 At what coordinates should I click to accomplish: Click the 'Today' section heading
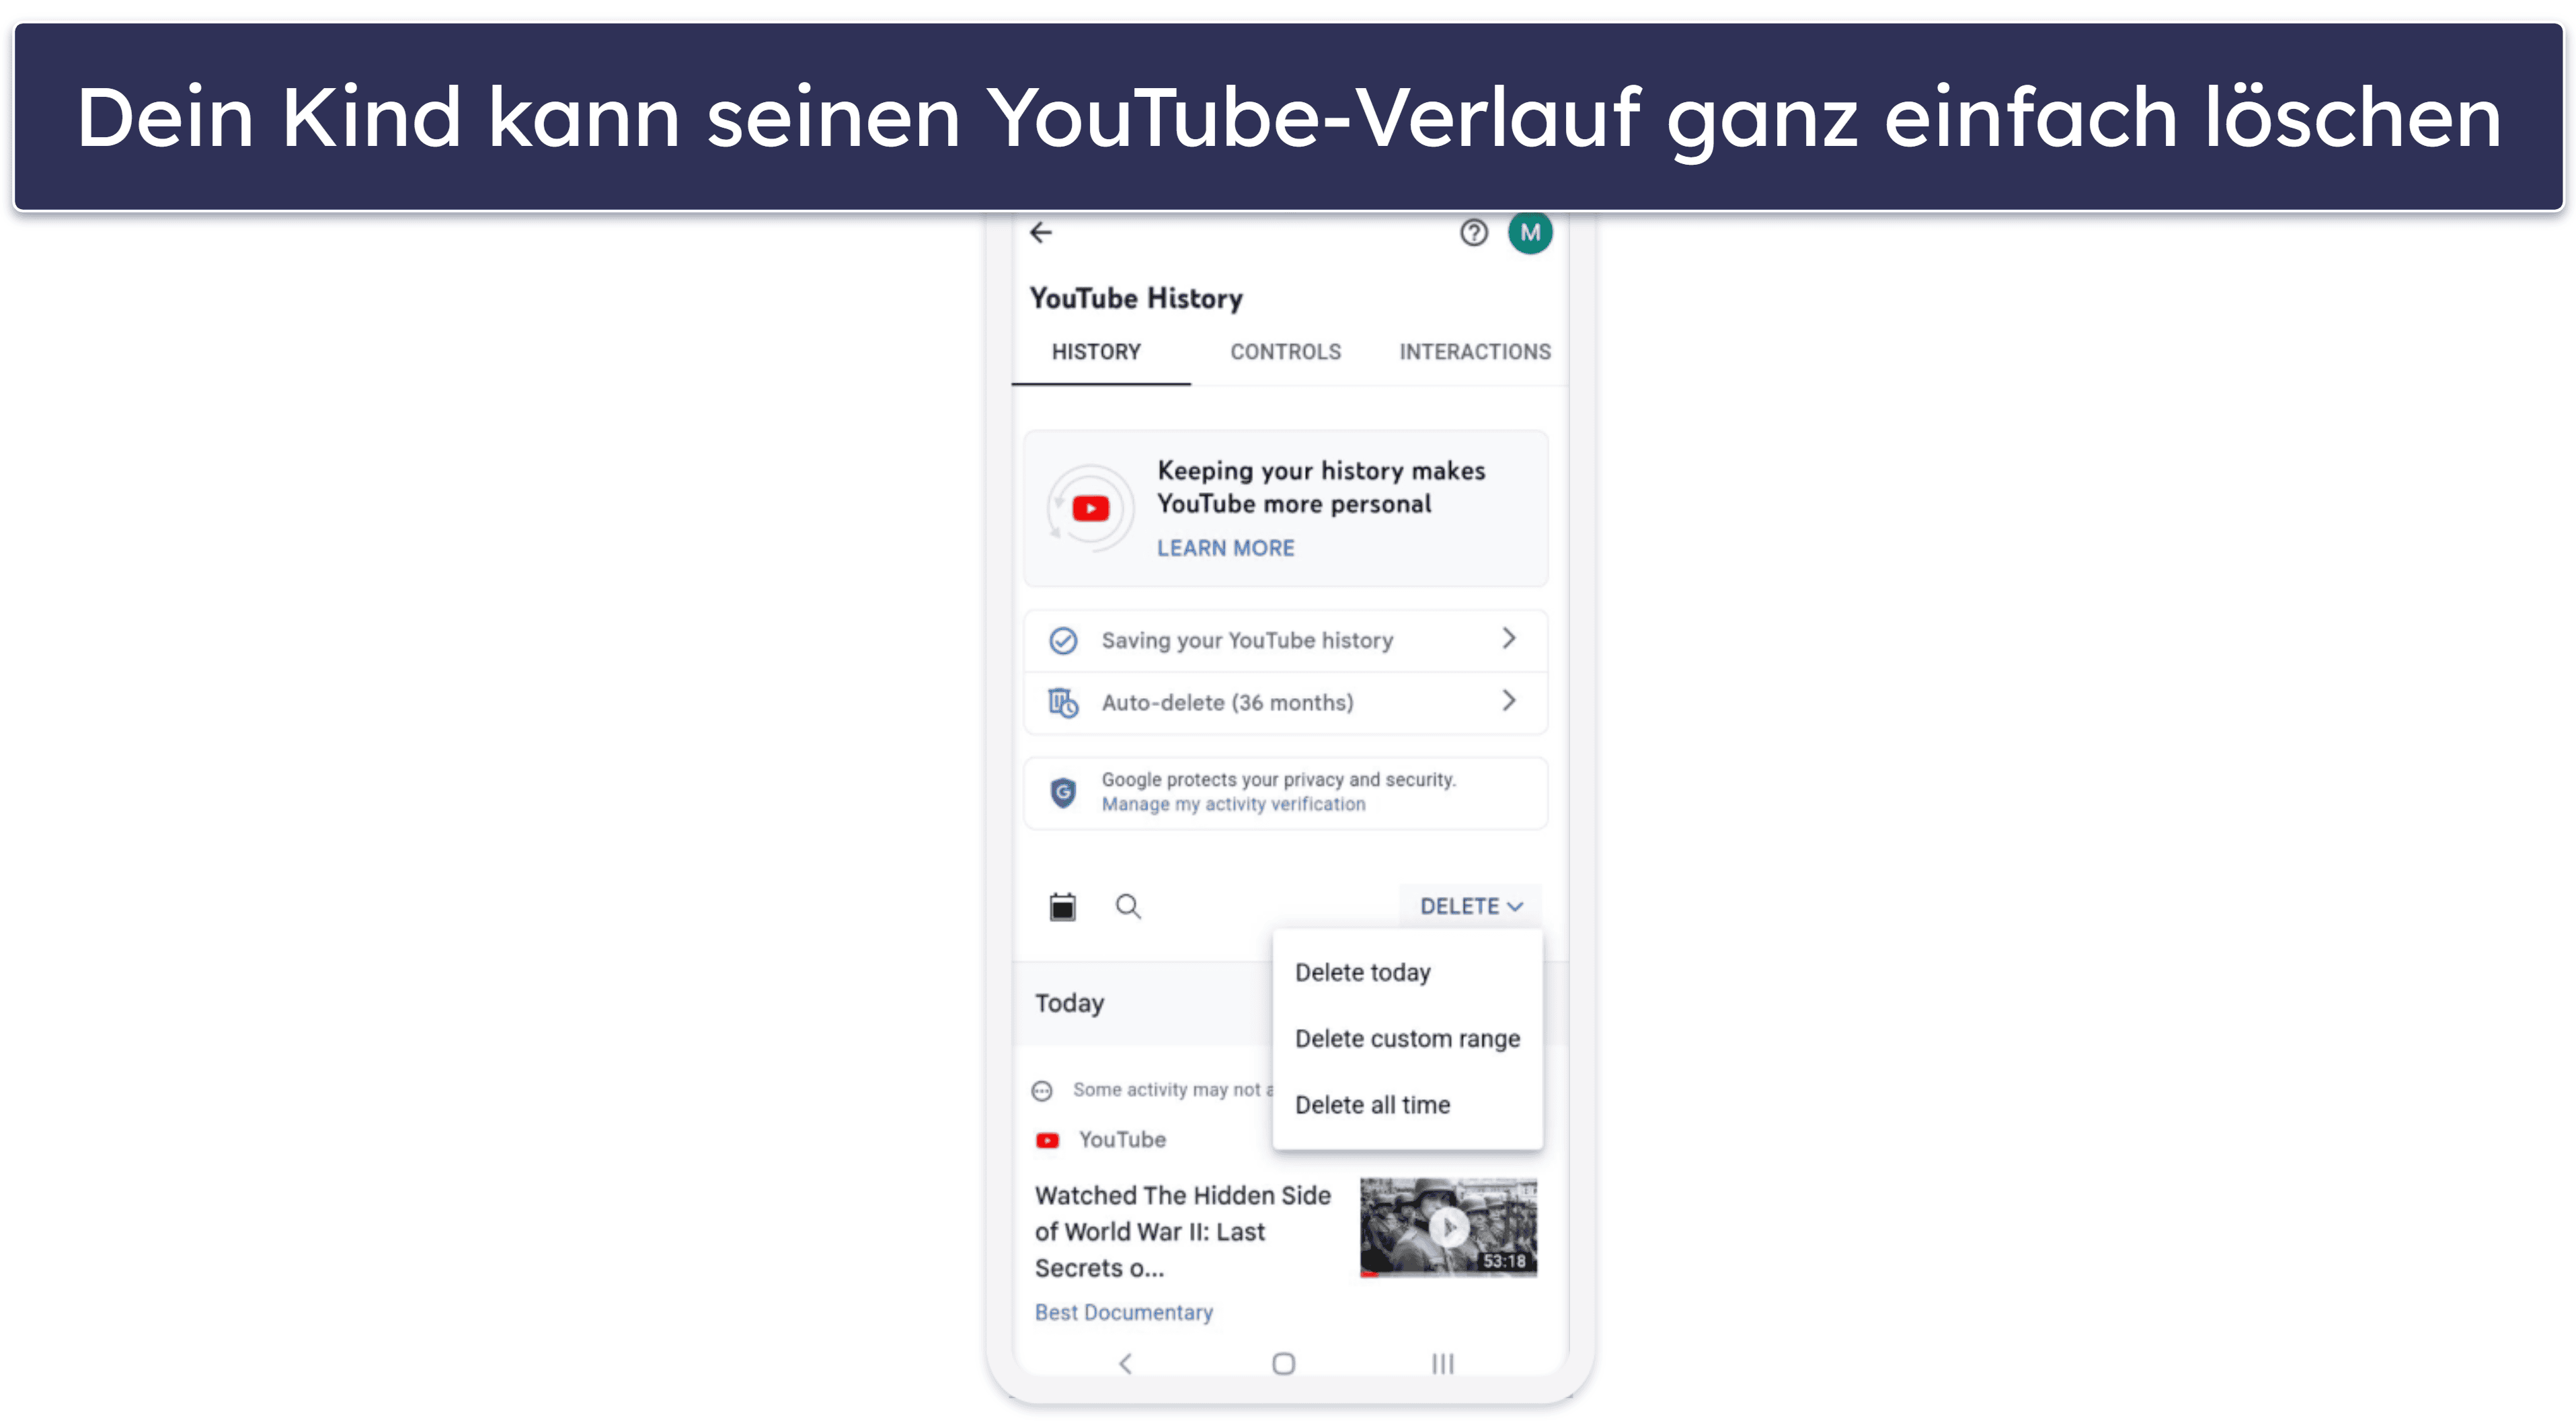[1069, 1003]
